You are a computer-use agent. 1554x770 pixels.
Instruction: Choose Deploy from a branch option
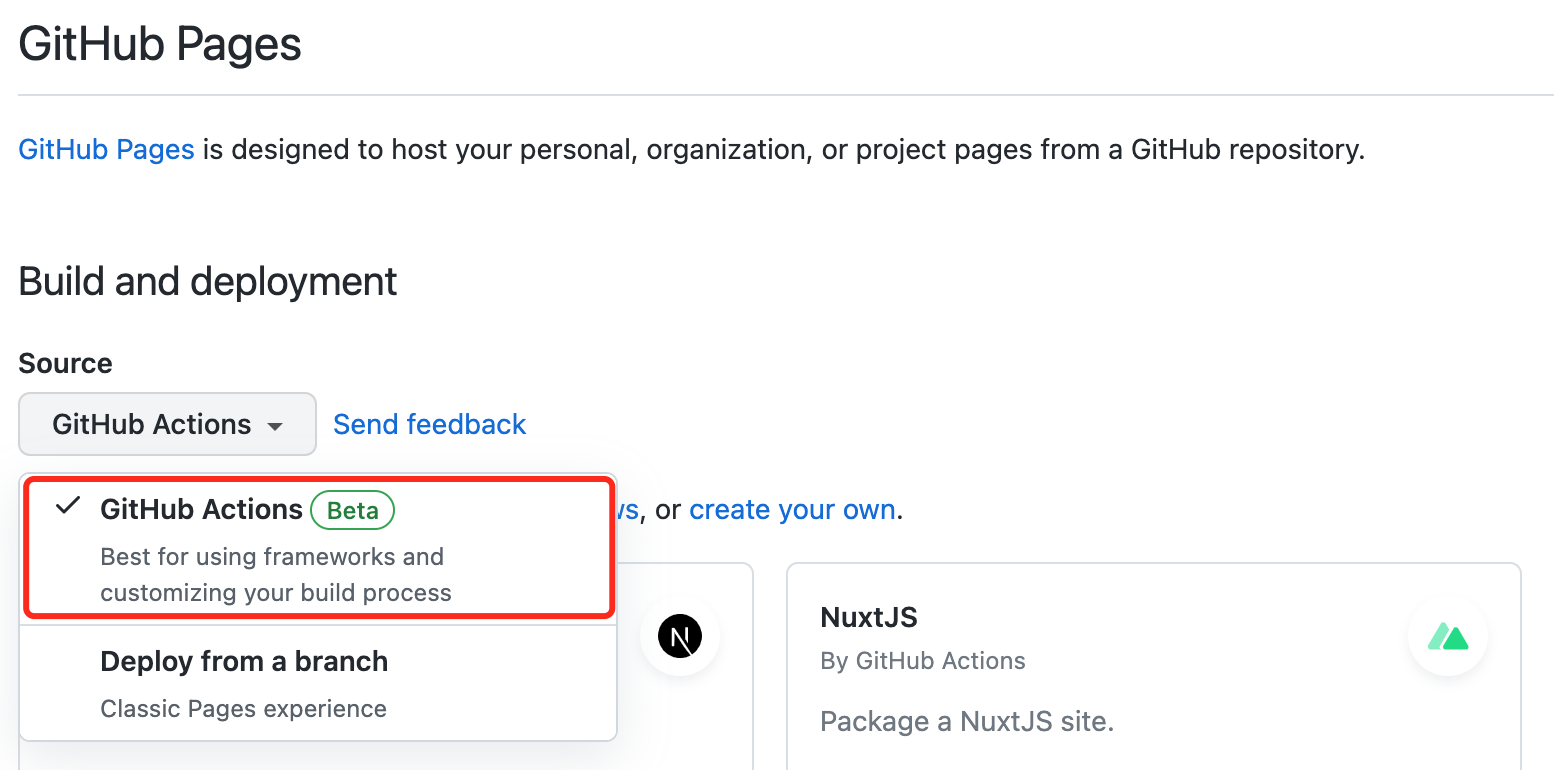pos(318,684)
